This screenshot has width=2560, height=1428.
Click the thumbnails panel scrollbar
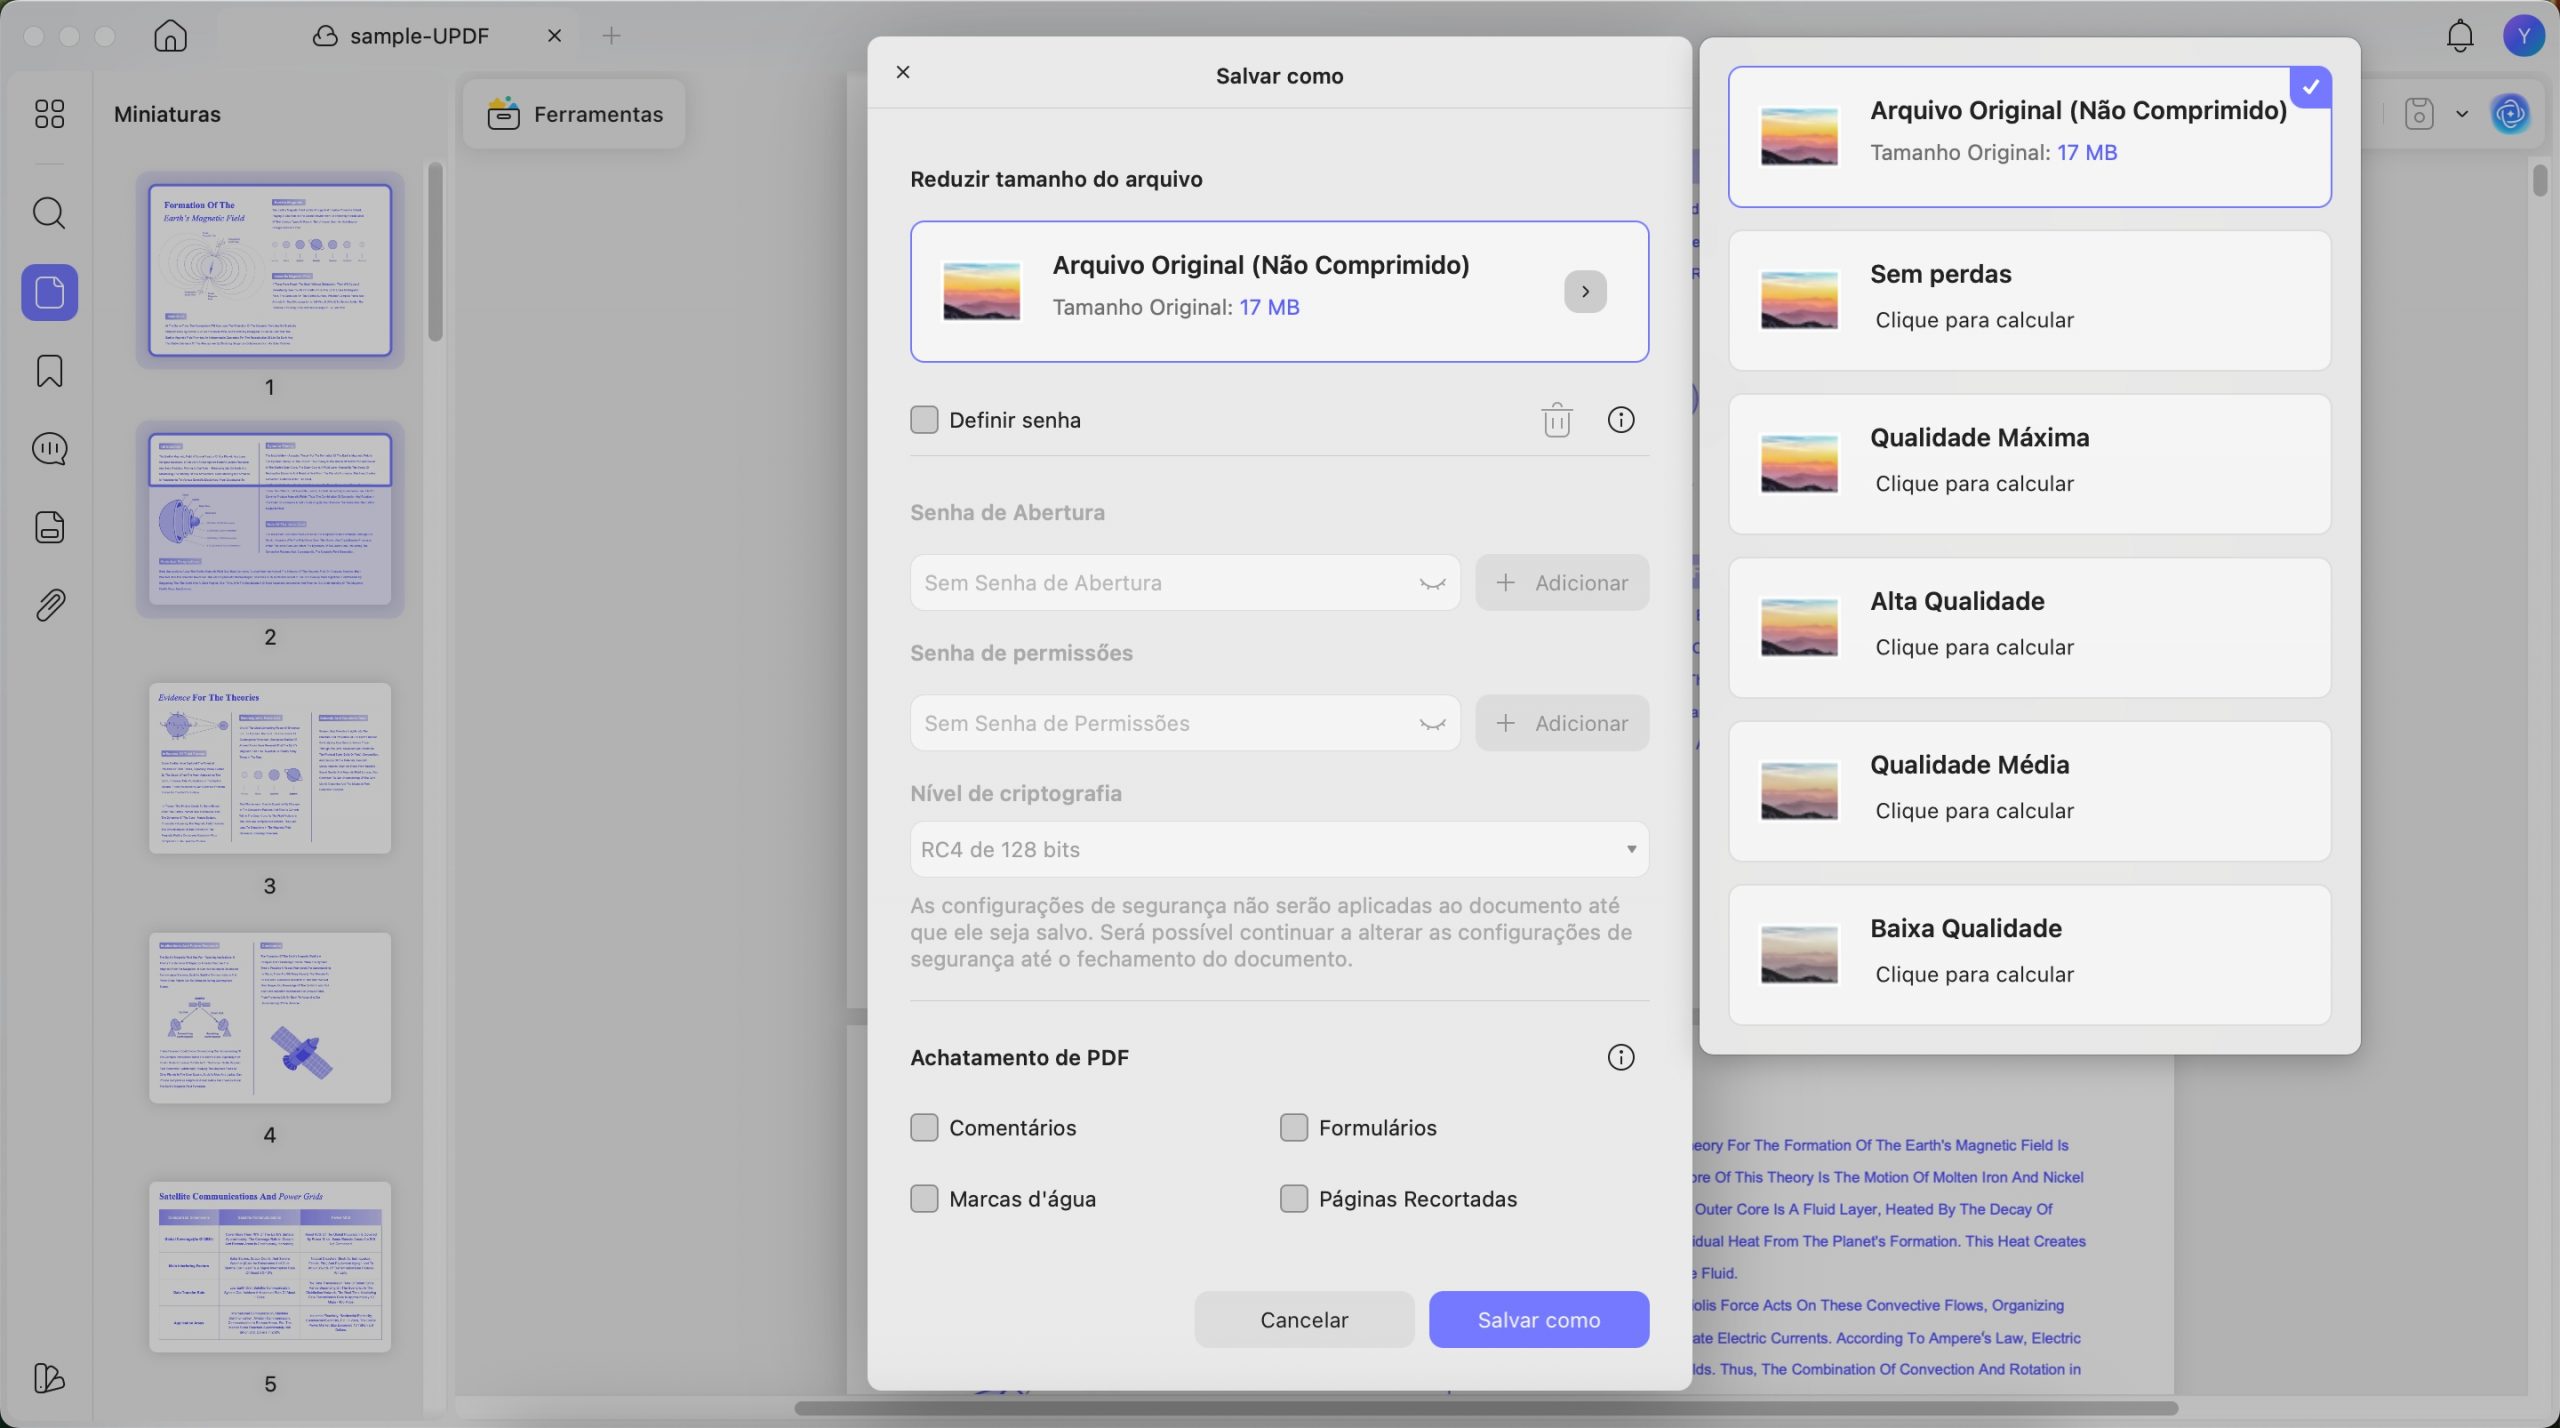435,252
